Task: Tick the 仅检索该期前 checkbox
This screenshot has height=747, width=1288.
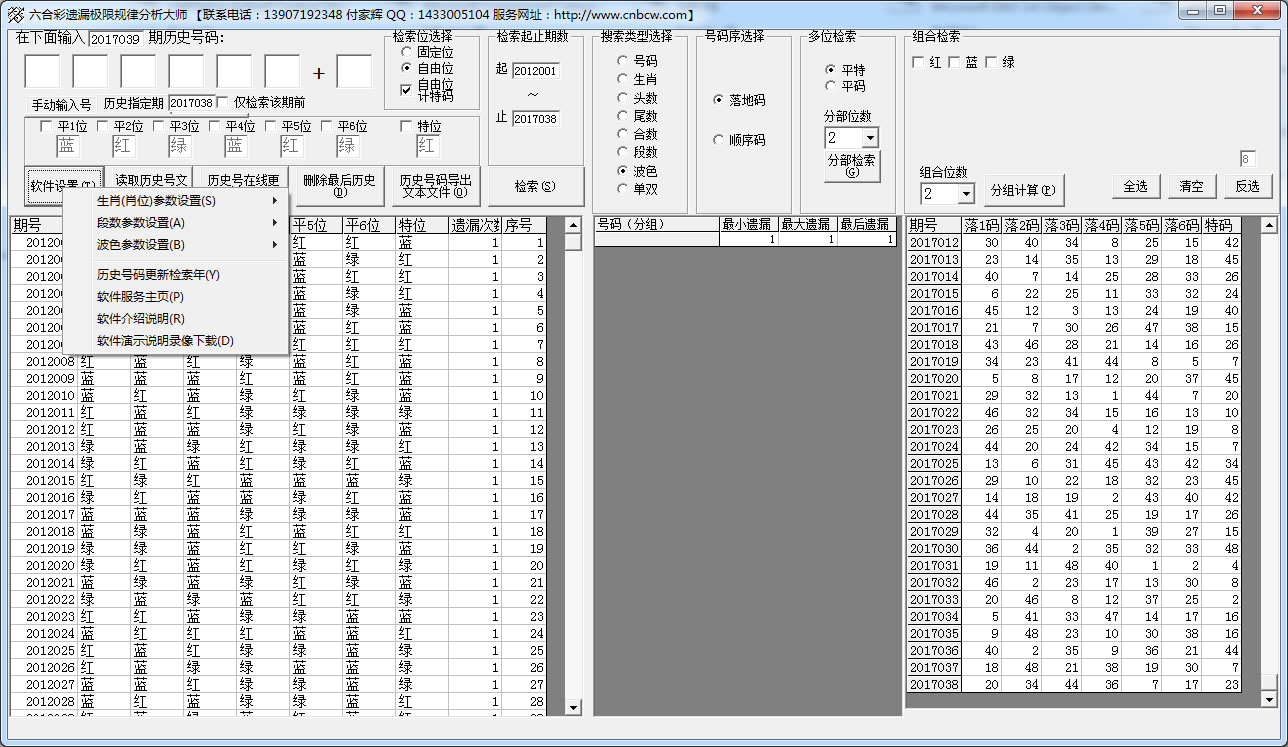Action: 223,102
